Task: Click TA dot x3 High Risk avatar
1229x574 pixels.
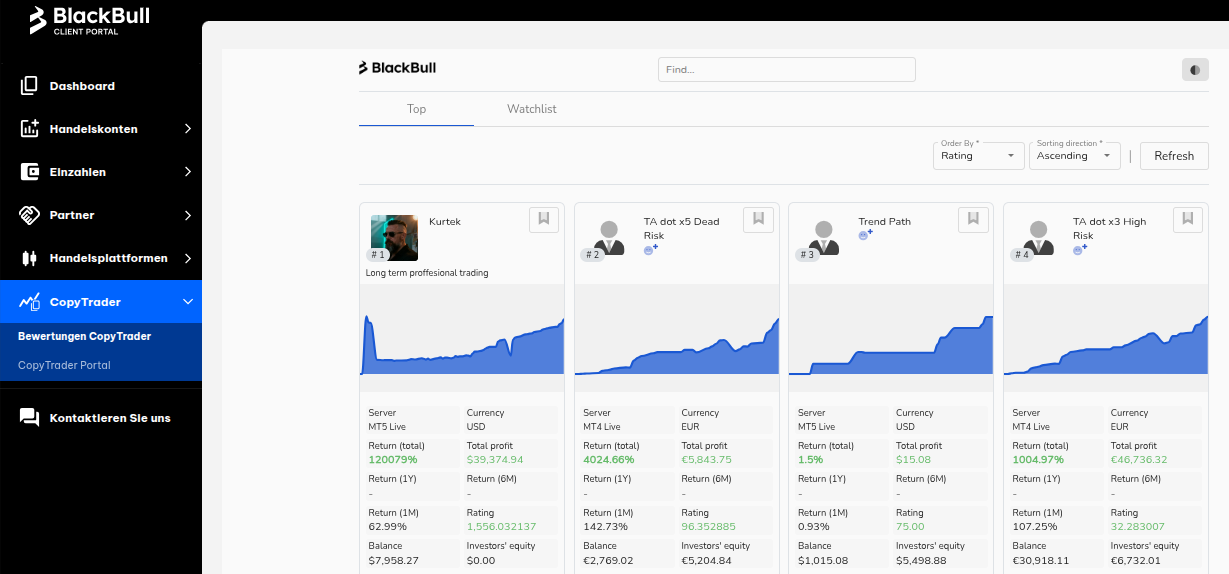Action: click(x=1039, y=238)
